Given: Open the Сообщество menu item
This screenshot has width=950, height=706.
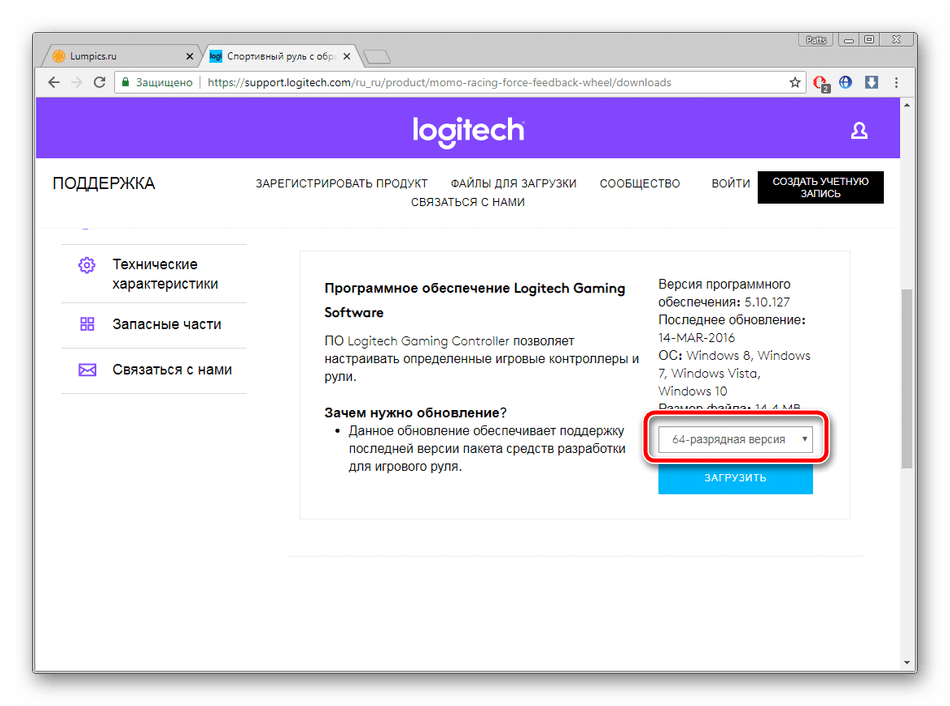Looking at the screenshot, I should pos(639,184).
